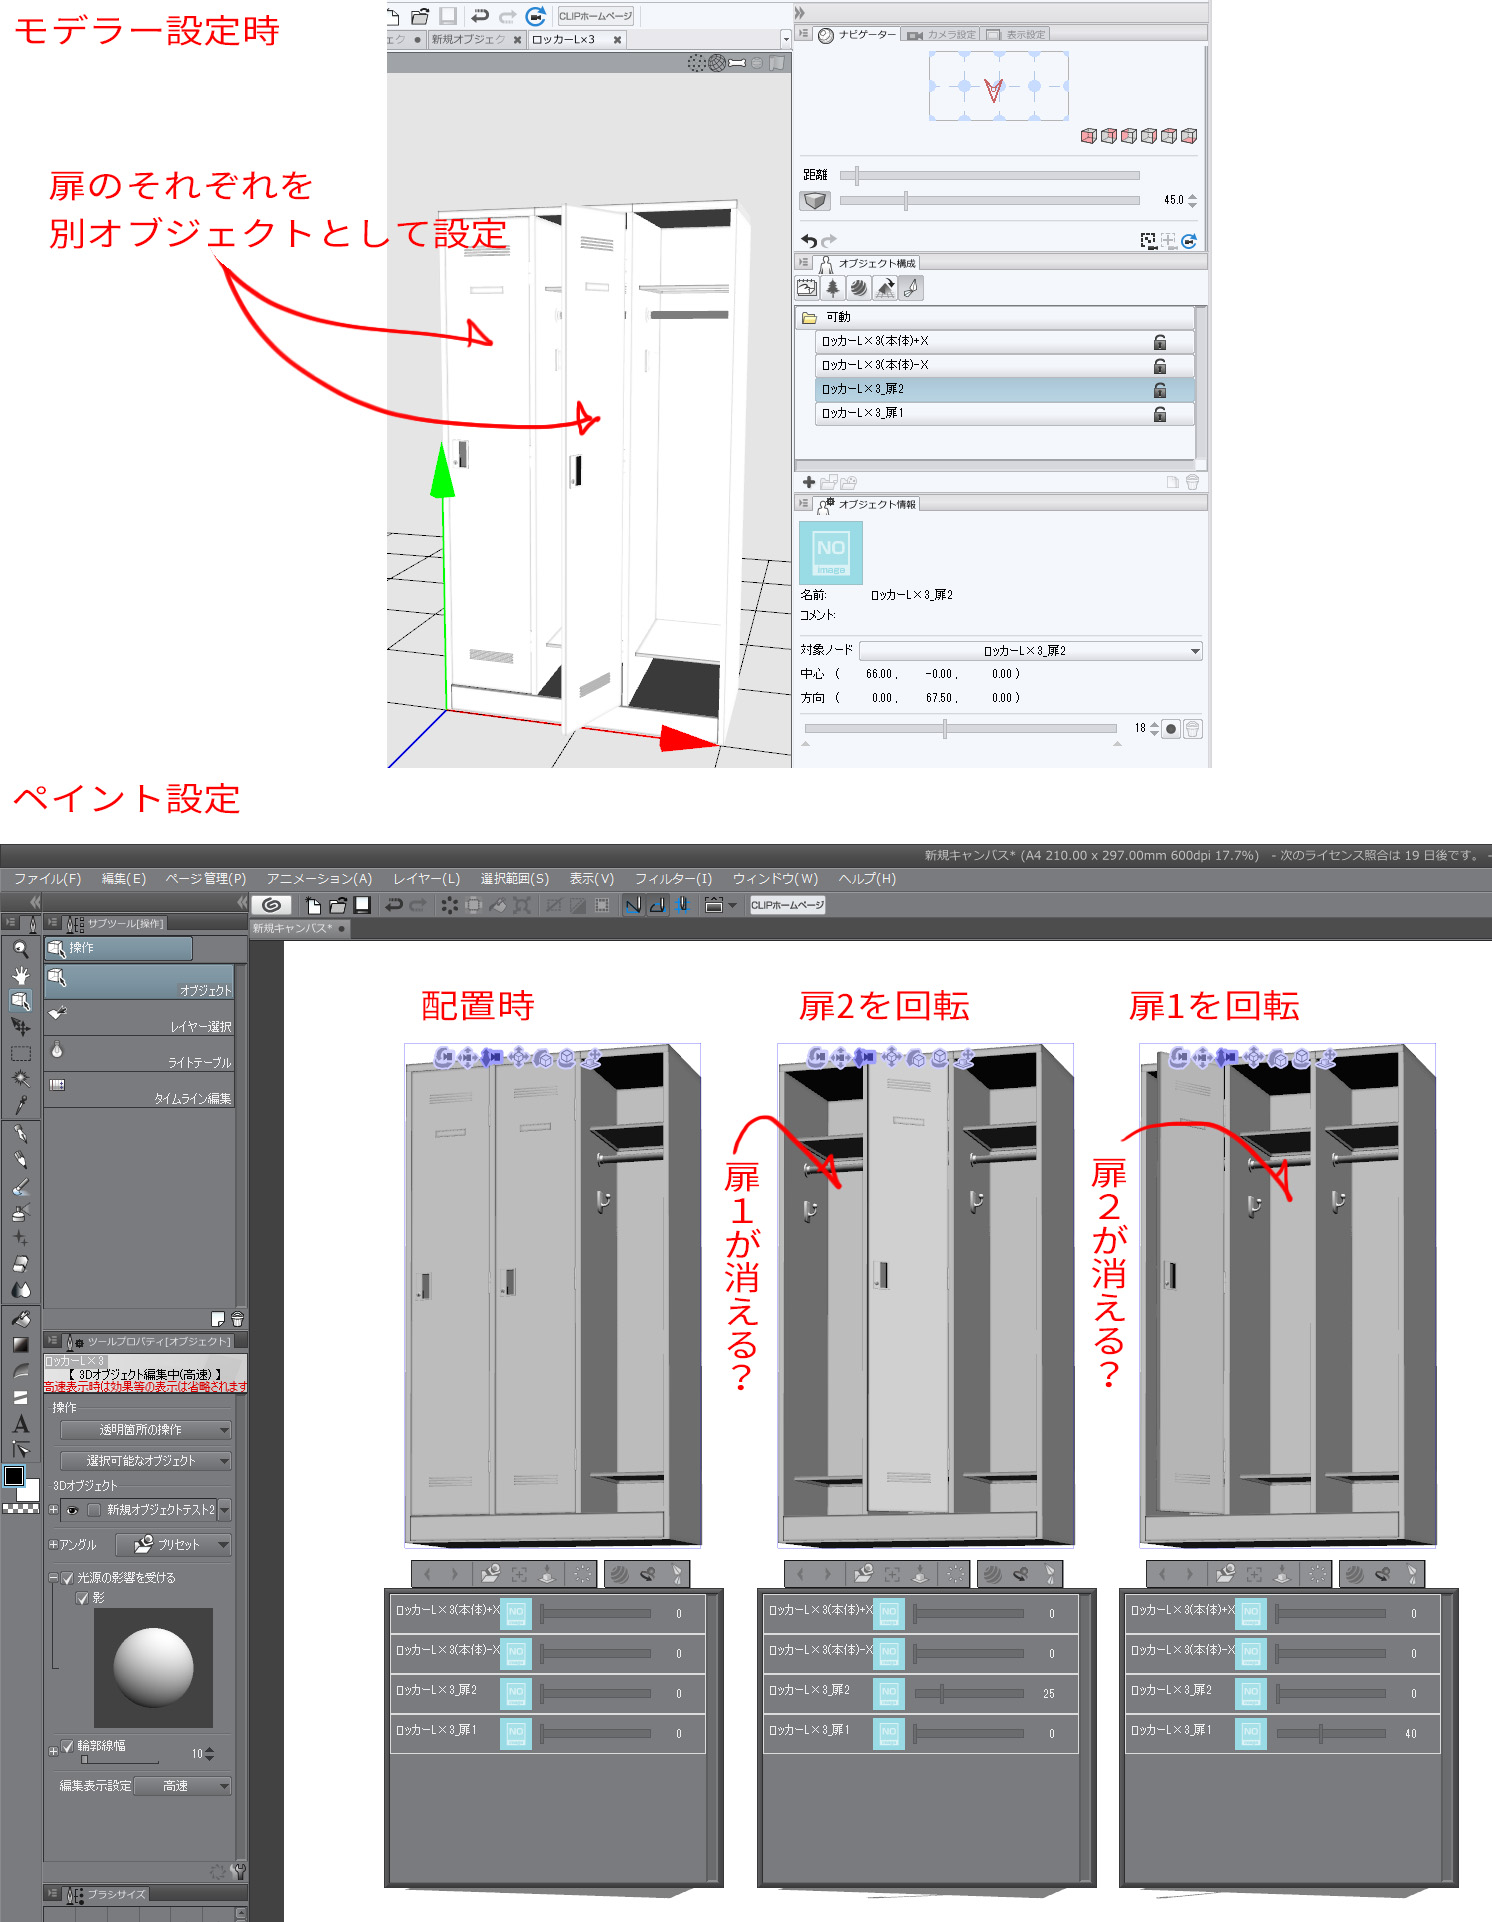Screen dimensions: 1492x1922
Task: Toggle lock on ロッカーL×3_扉2 row in Modeler
Action: pyautogui.click(x=1160, y=389)
